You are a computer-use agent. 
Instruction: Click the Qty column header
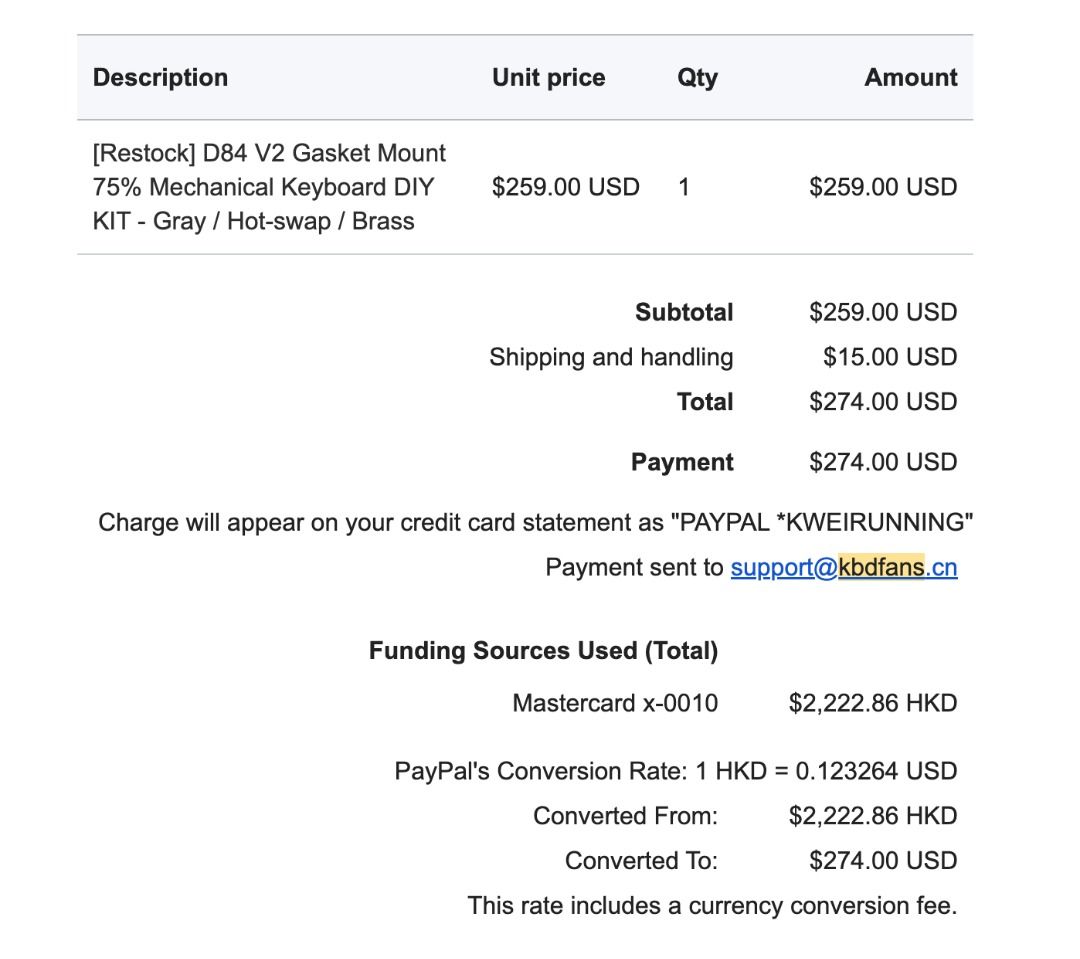697,78
